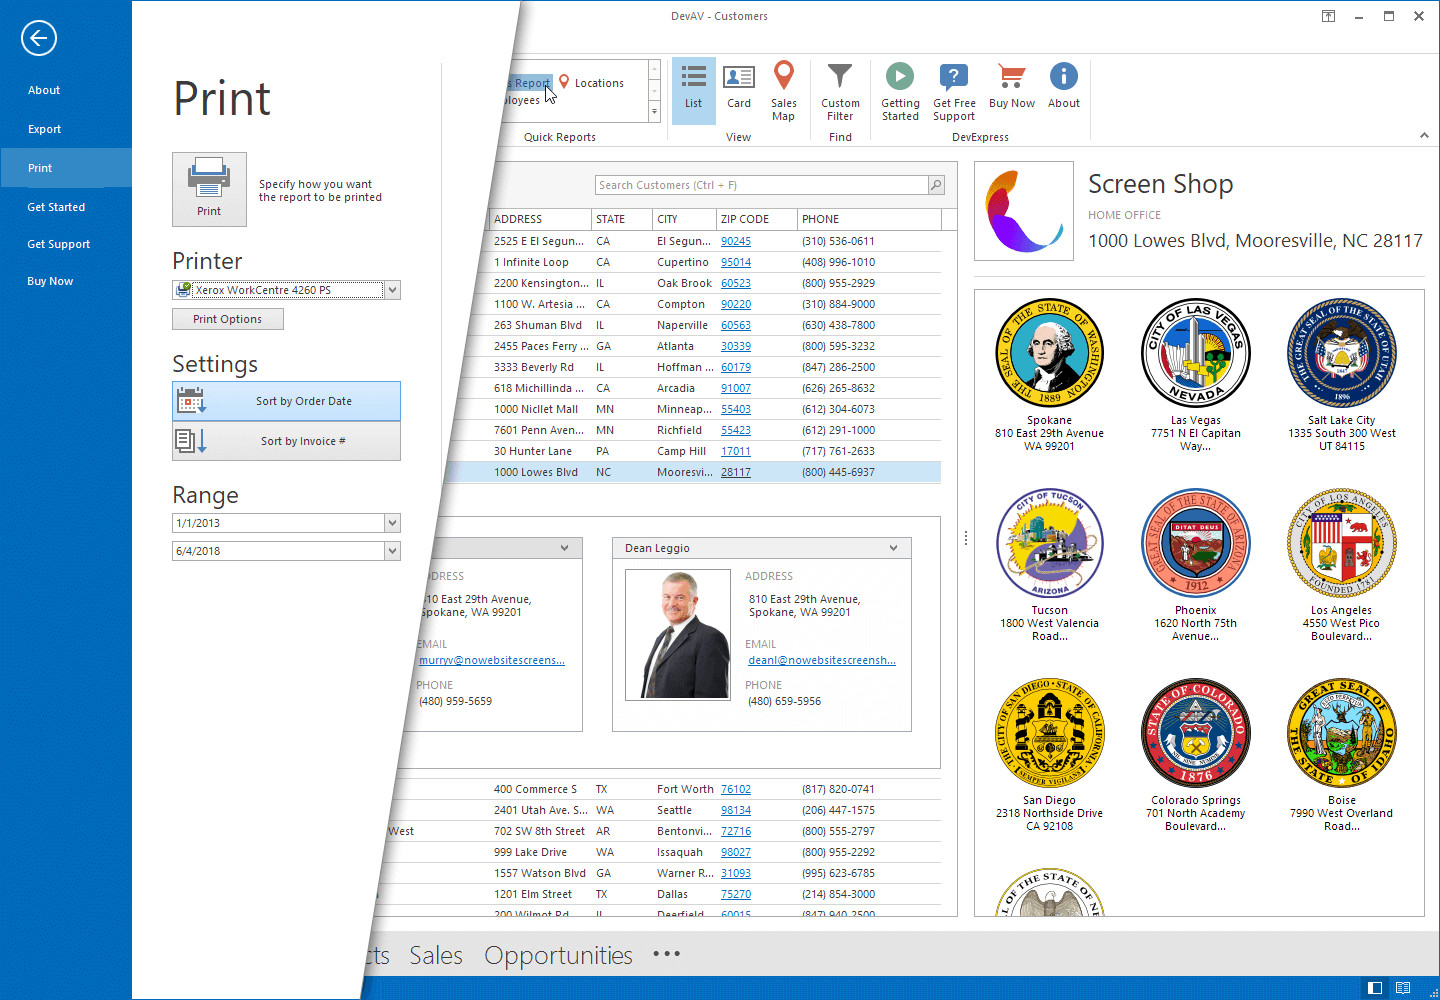Switch to Card view

click(x=738, y=90)
